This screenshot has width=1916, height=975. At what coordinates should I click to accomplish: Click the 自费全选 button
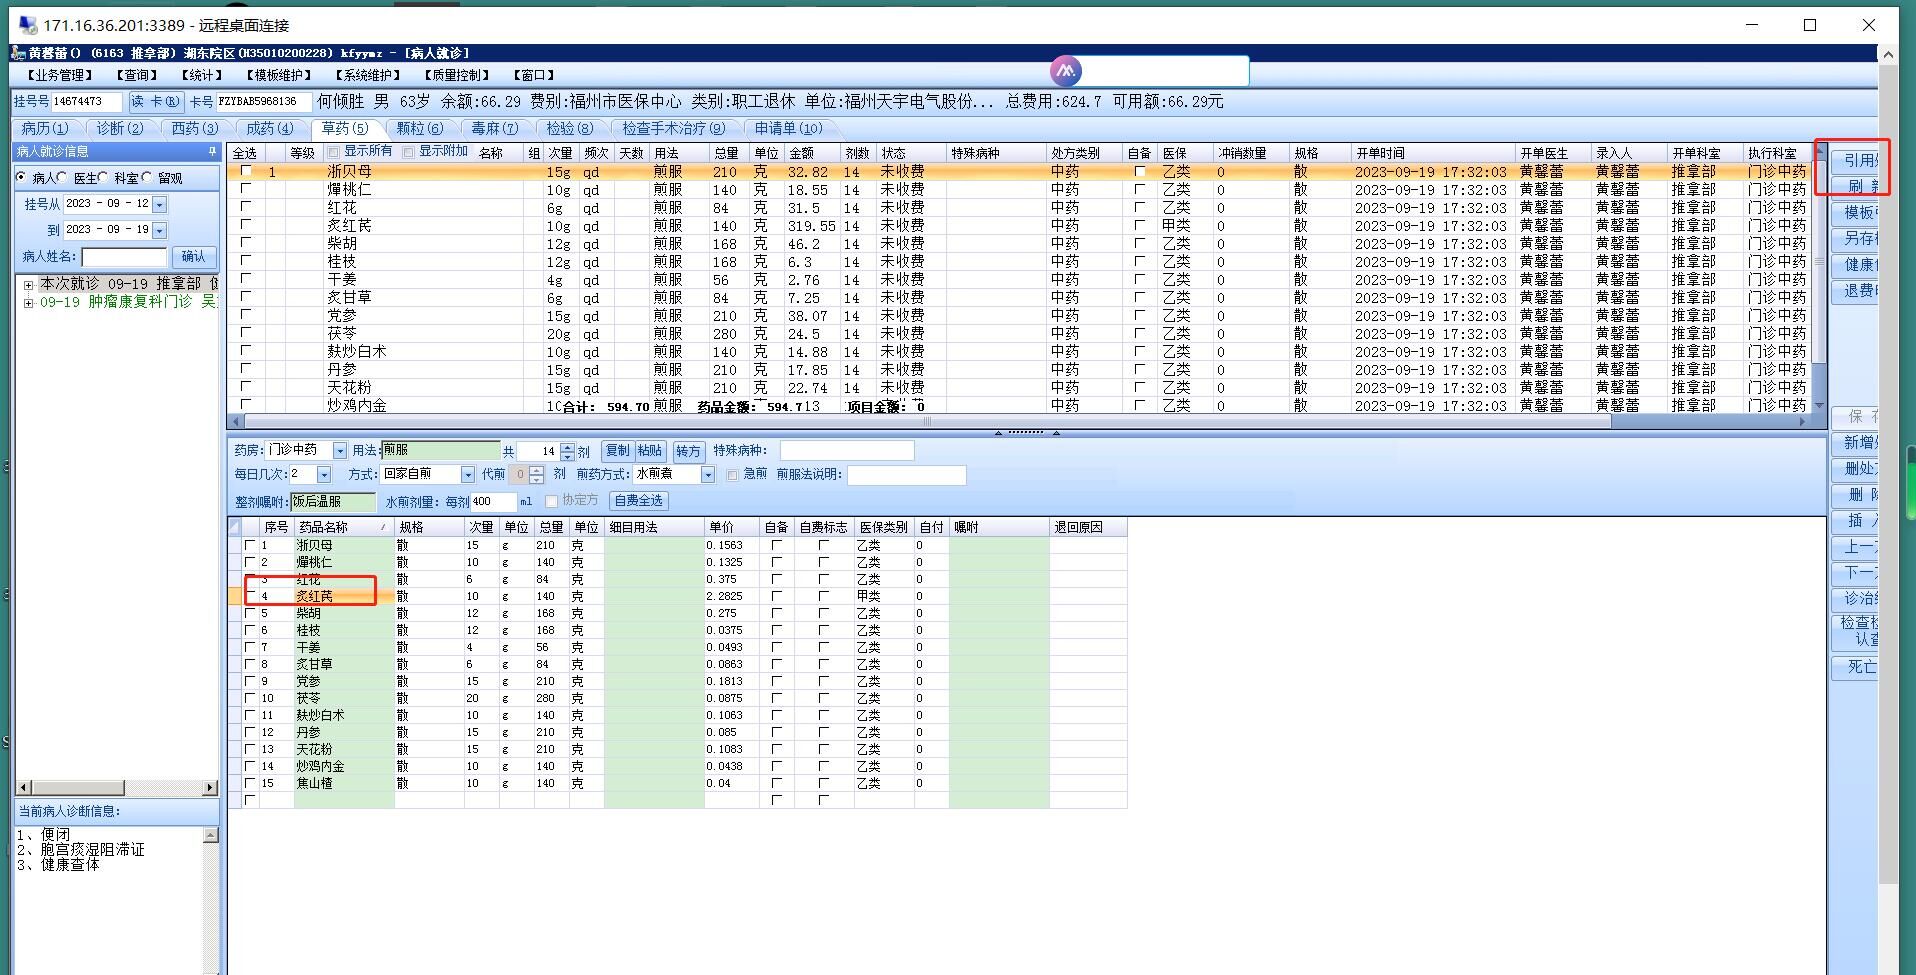pyautogui.click(x=637, y=500)
